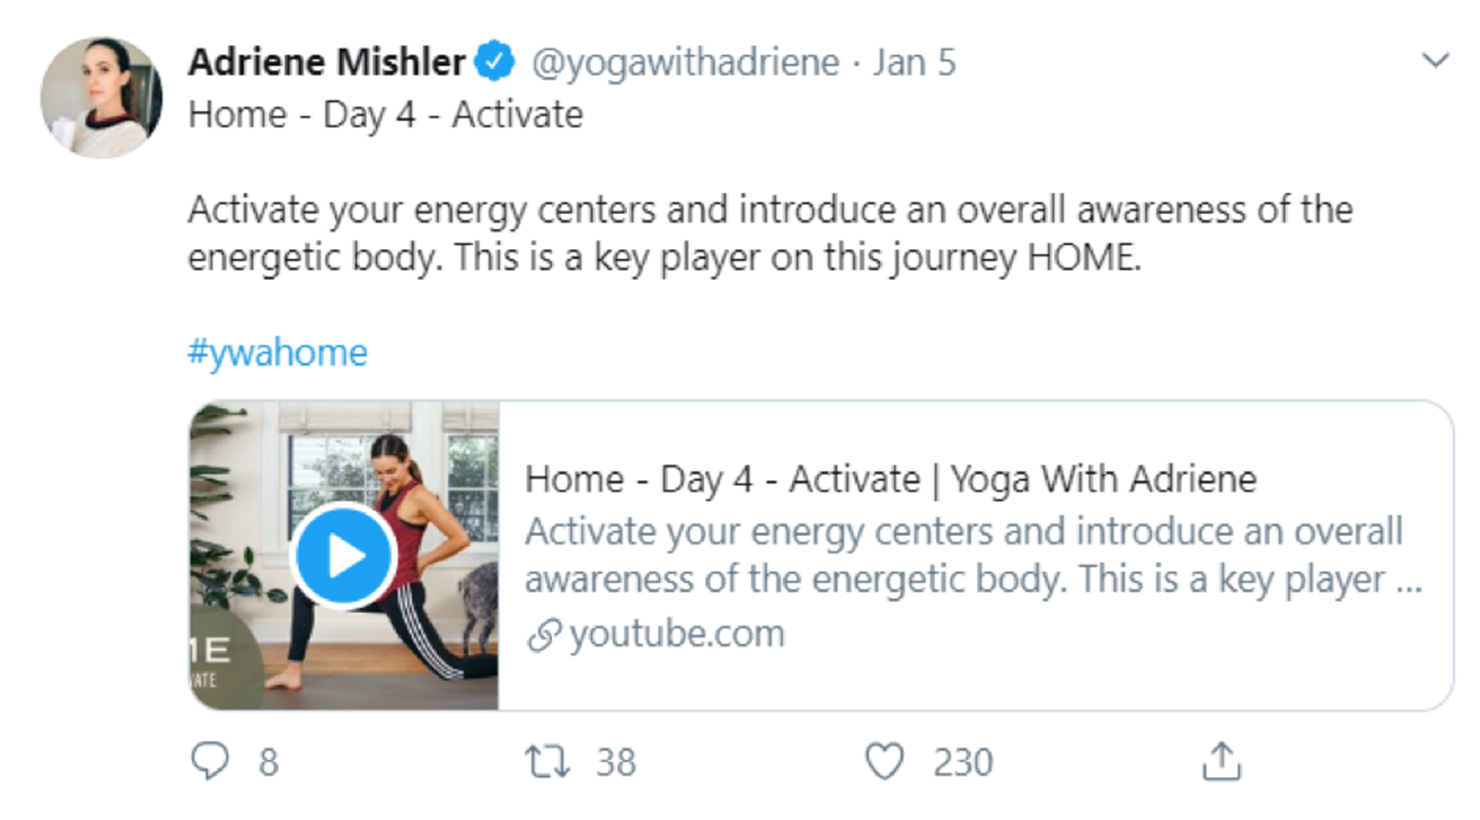
Task: Click the retweet arrows icon
Action: pyautogui.click(x=547, y=761)
